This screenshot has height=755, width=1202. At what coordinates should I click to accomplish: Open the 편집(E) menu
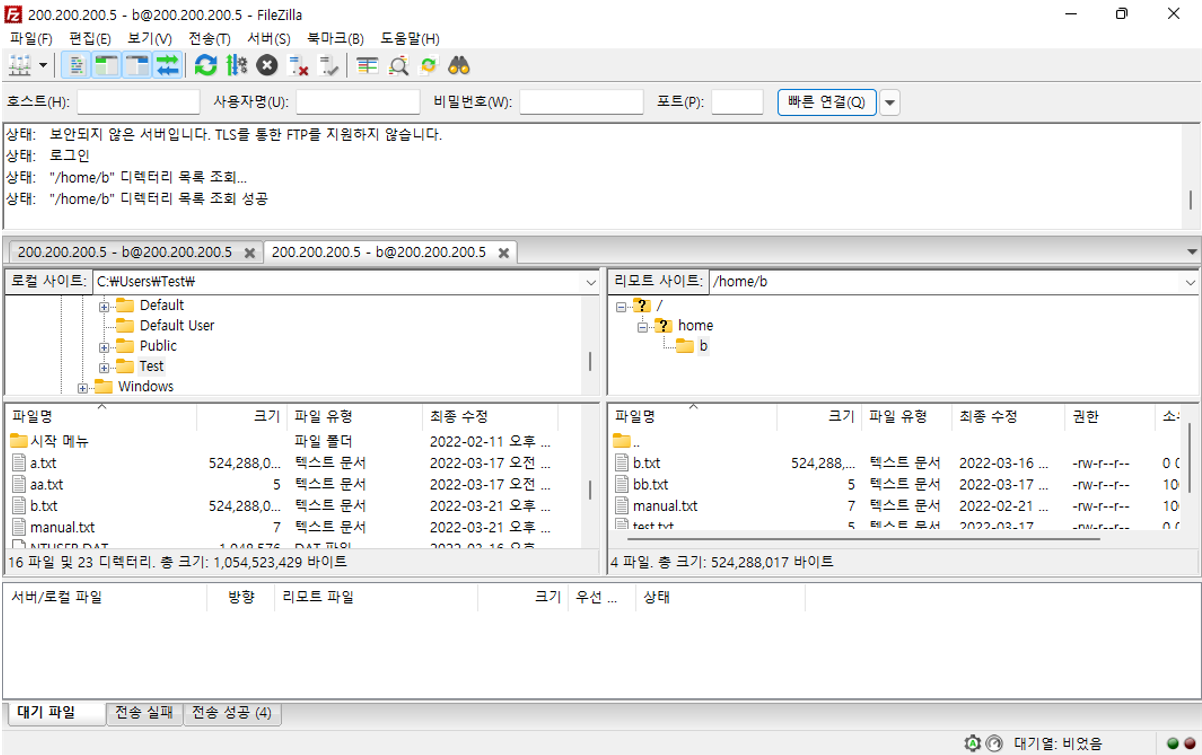coord(90,38)
